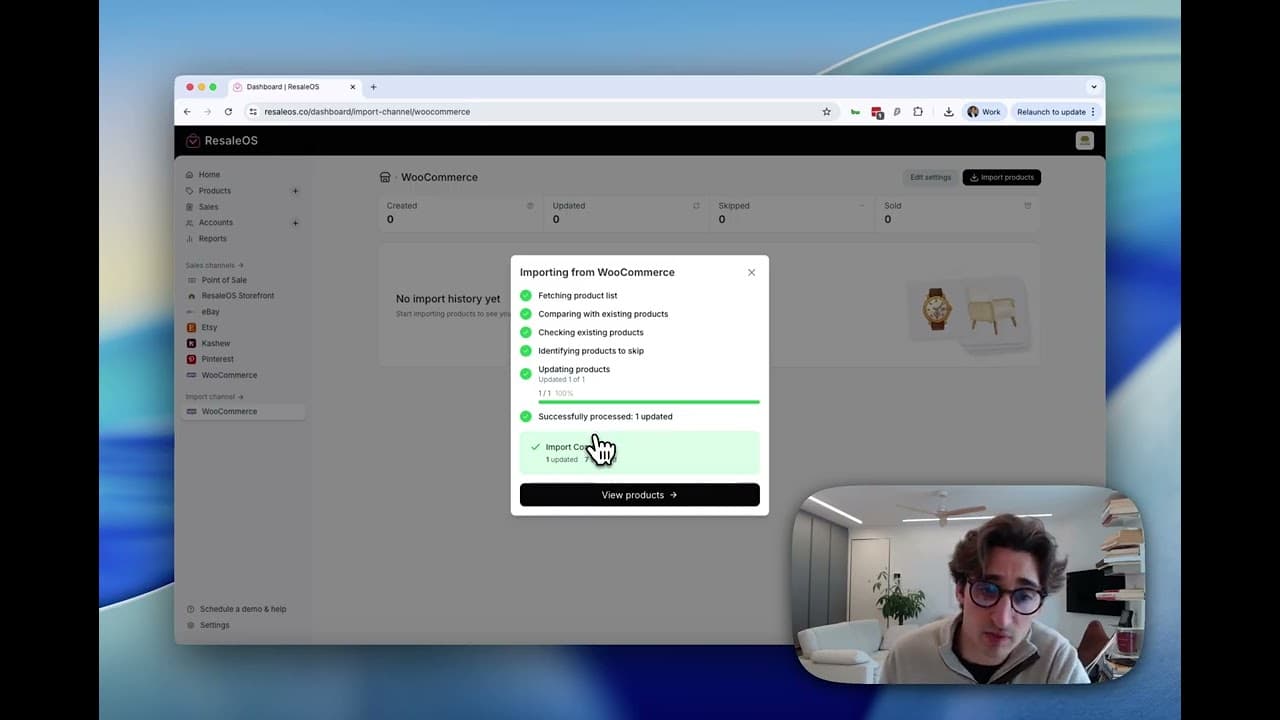
Task: Click the Kashew channel icon
Action: [x=191, y=343]
